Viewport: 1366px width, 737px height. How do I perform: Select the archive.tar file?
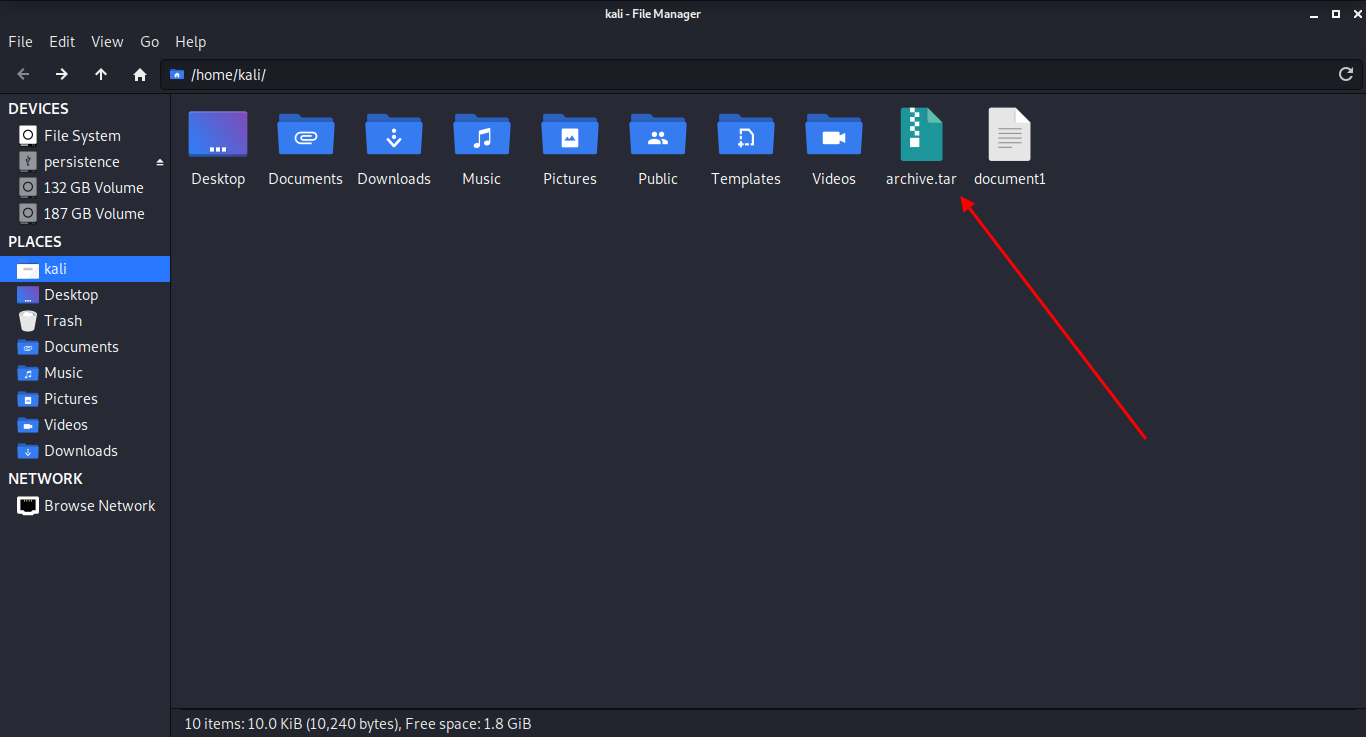[921, 137]
